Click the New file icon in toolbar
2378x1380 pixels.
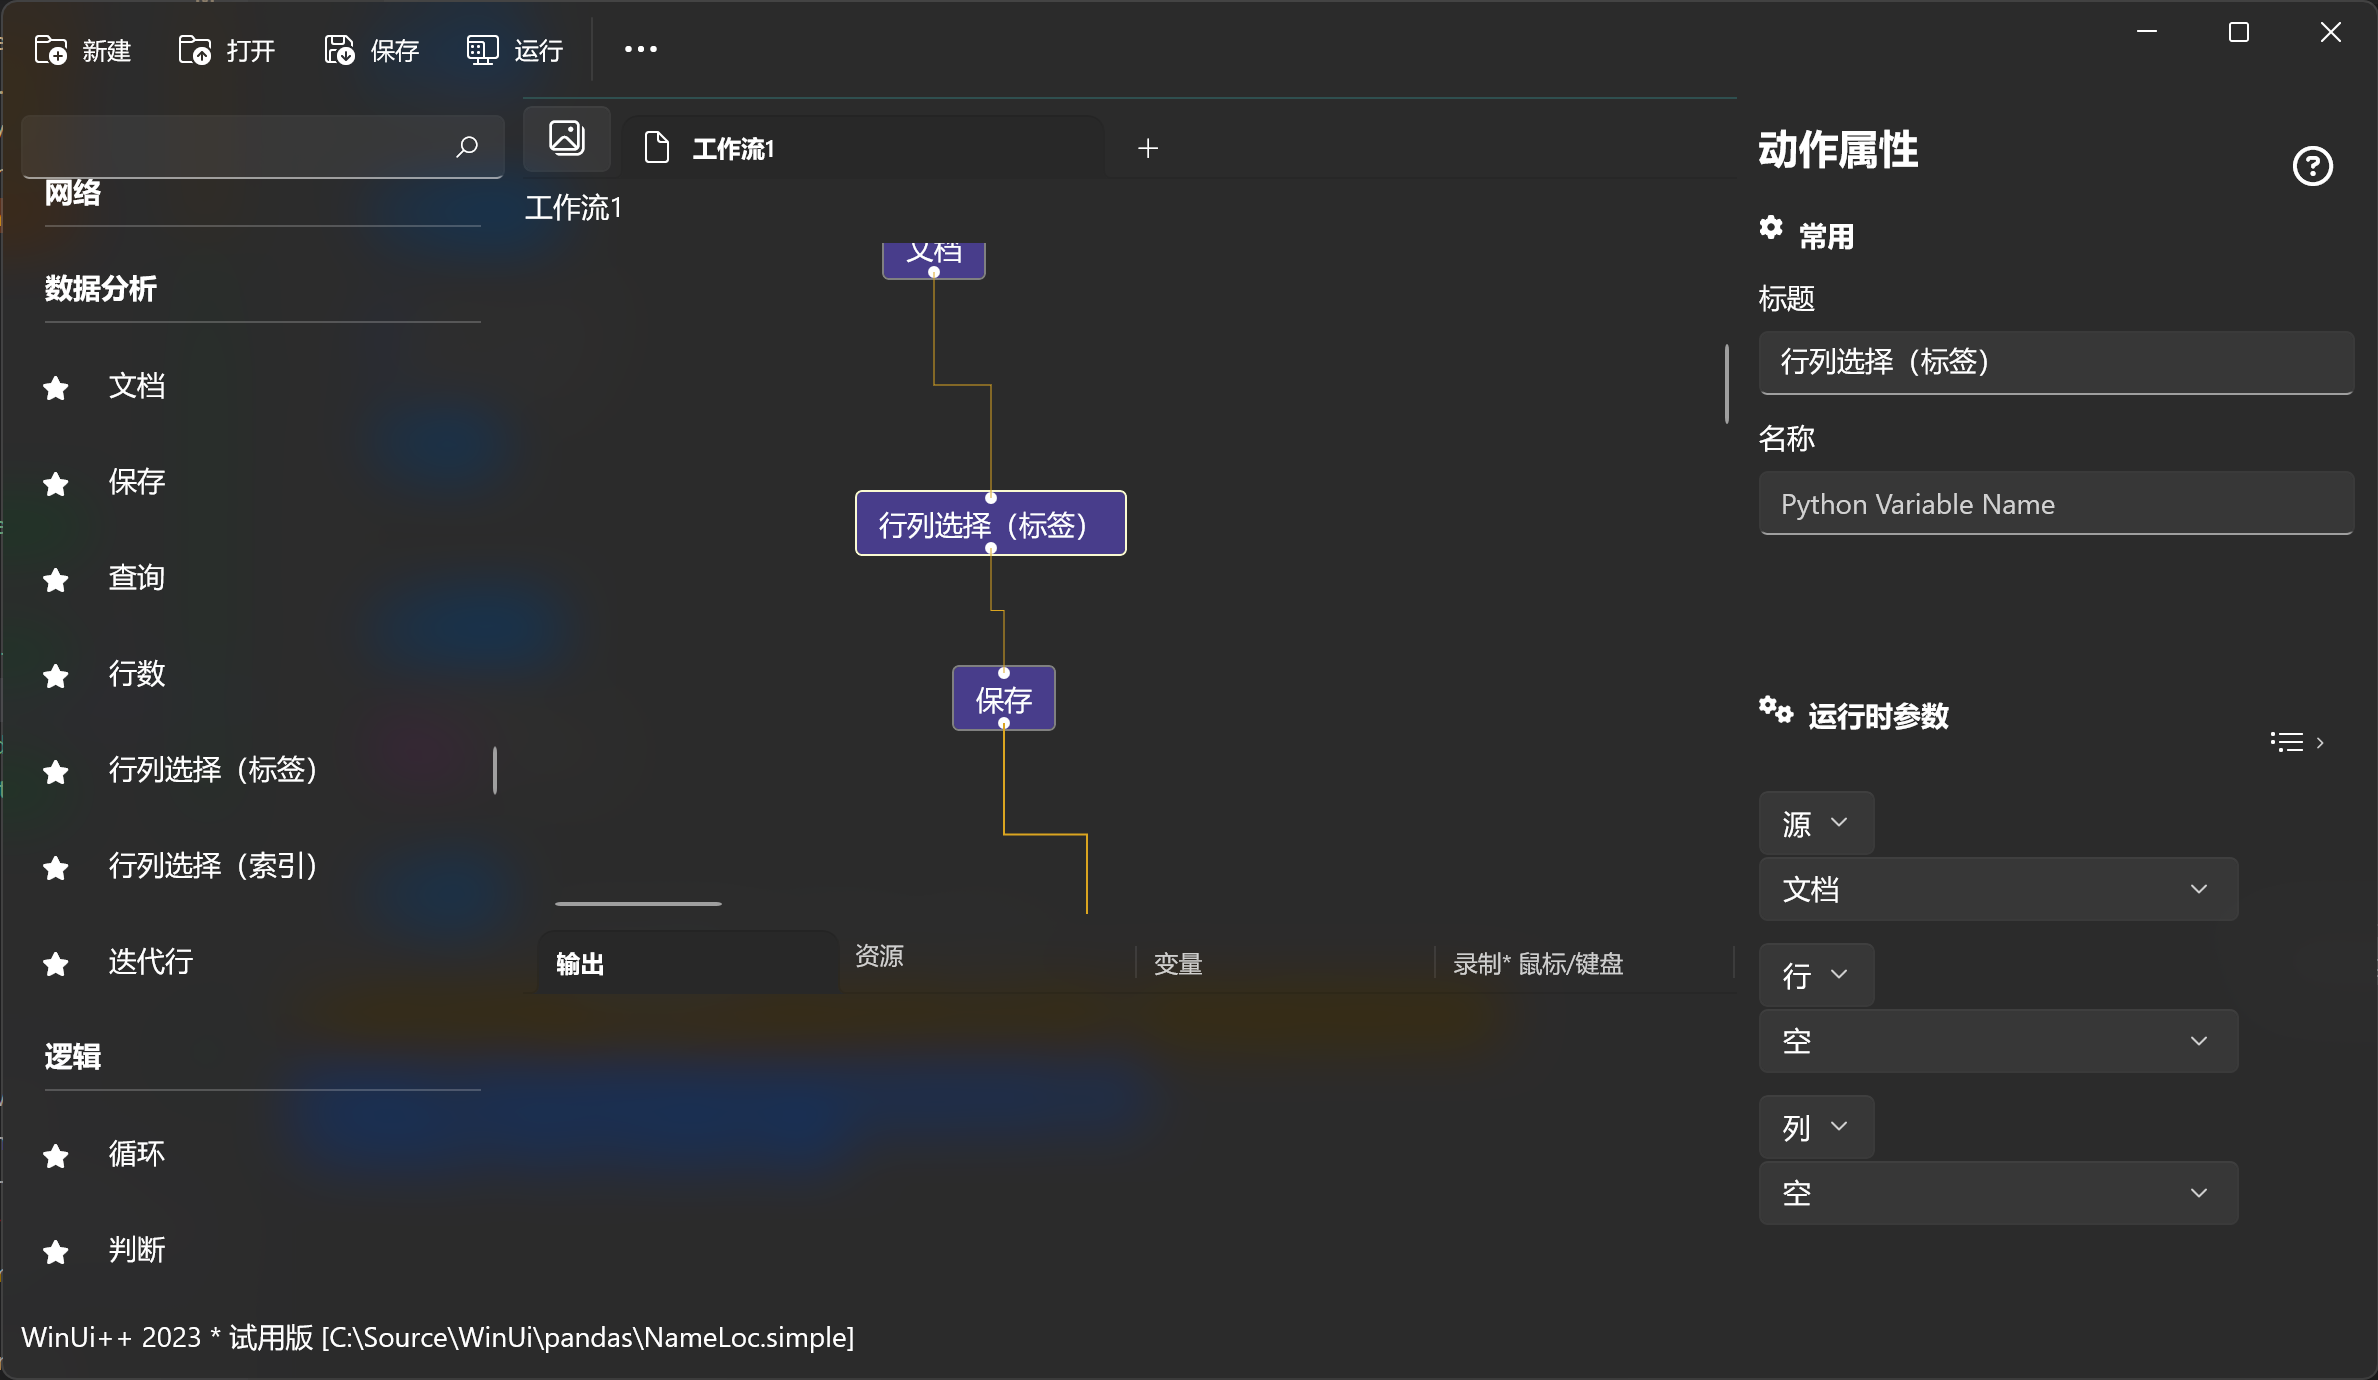click(x=51, y=49)
